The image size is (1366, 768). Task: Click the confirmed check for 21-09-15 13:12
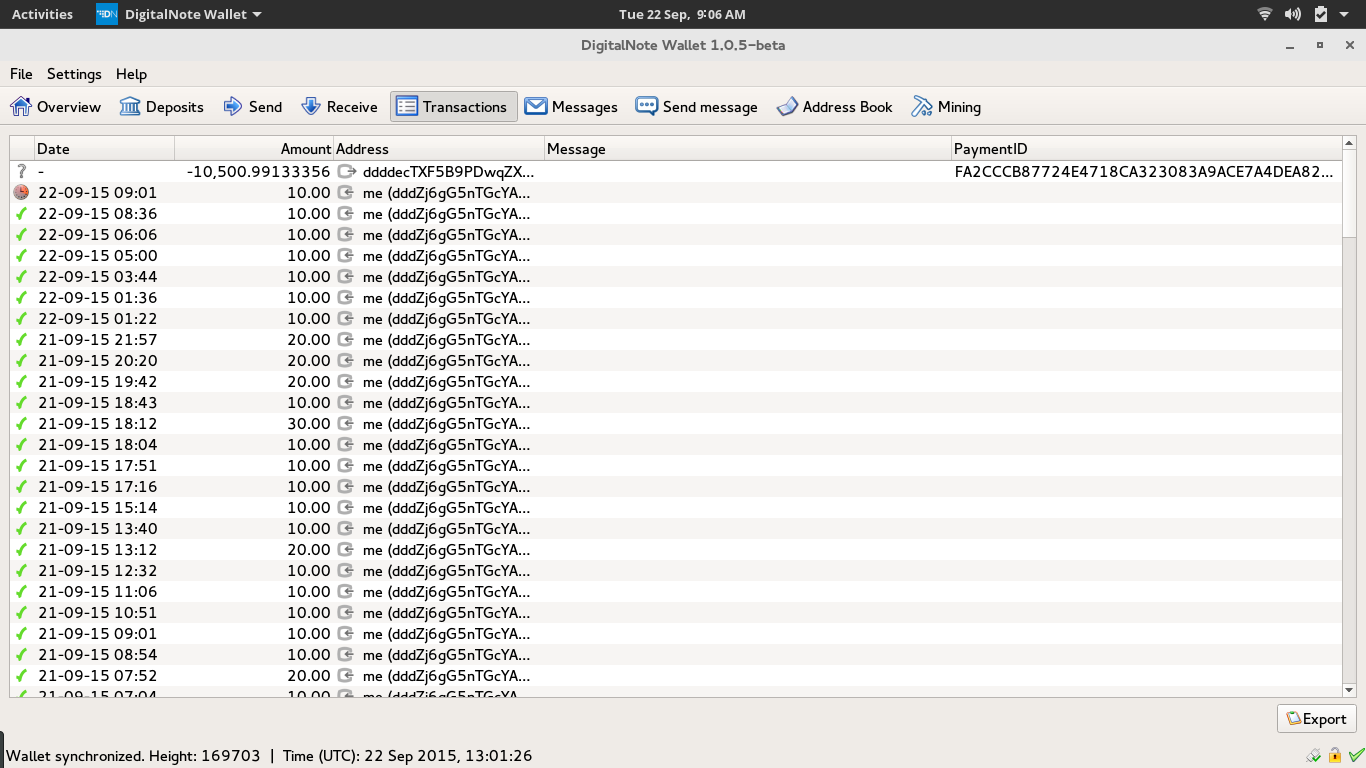coord(22,550)
